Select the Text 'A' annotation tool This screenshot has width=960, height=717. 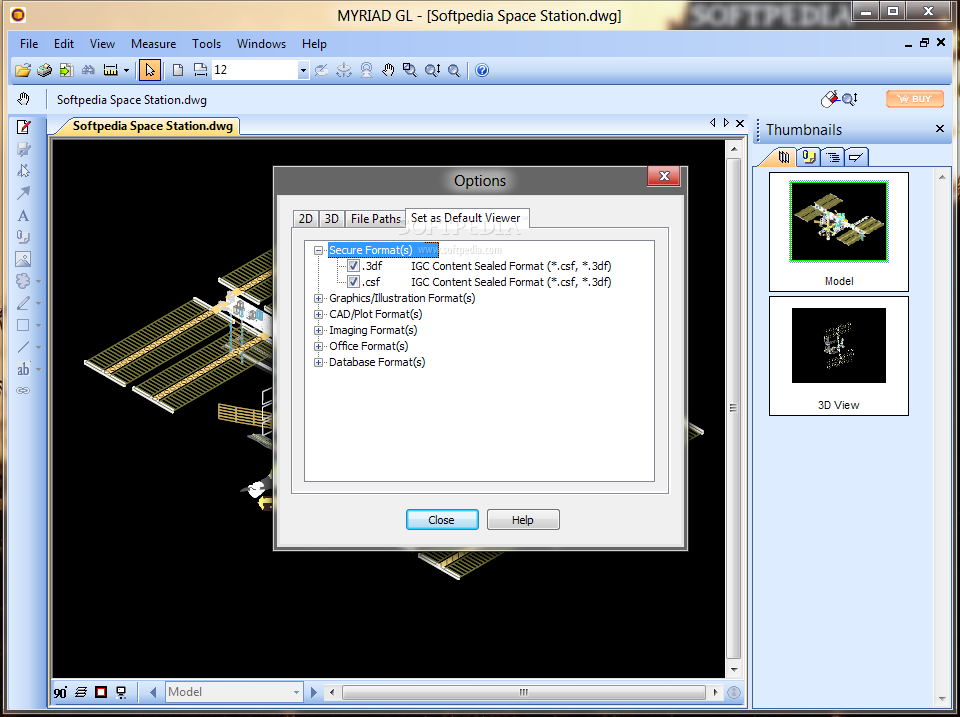click(23, 216)
